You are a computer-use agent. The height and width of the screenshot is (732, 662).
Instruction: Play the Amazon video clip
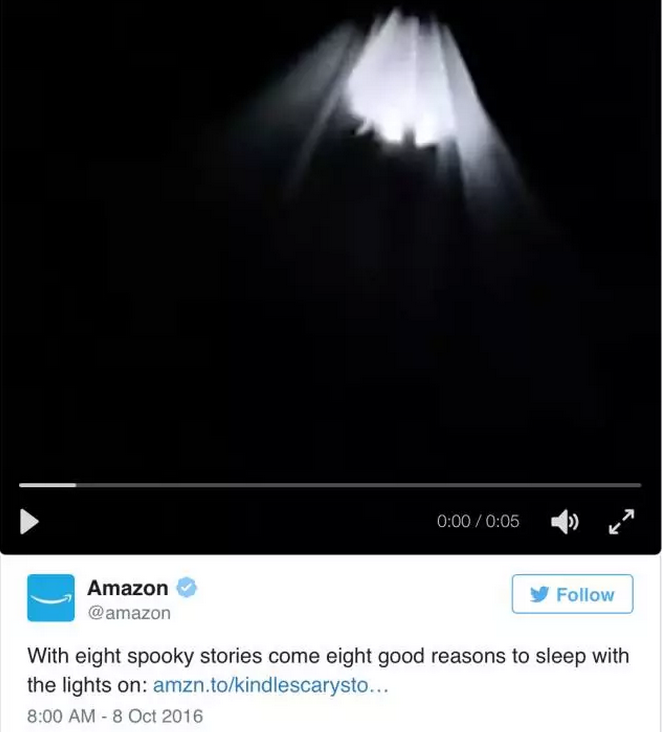[x=29, y=521]
